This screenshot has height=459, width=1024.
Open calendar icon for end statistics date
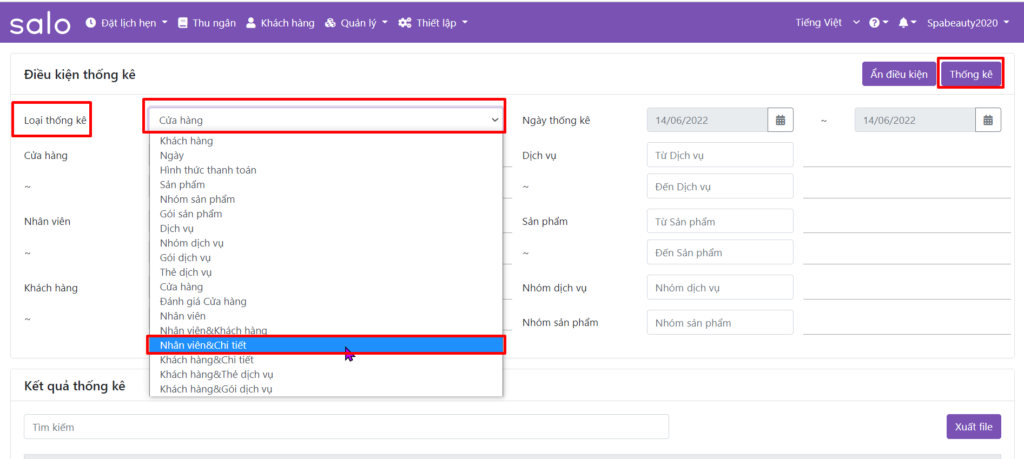click(x=988, y=120)
